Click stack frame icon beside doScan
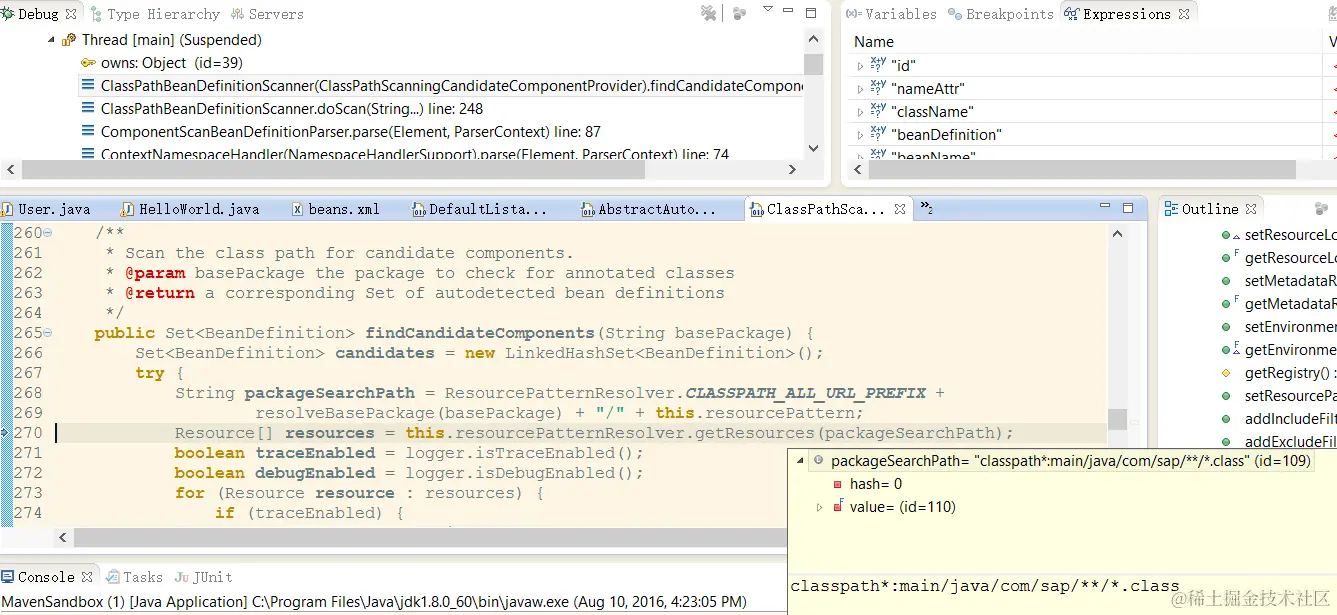 coord(89,109)
